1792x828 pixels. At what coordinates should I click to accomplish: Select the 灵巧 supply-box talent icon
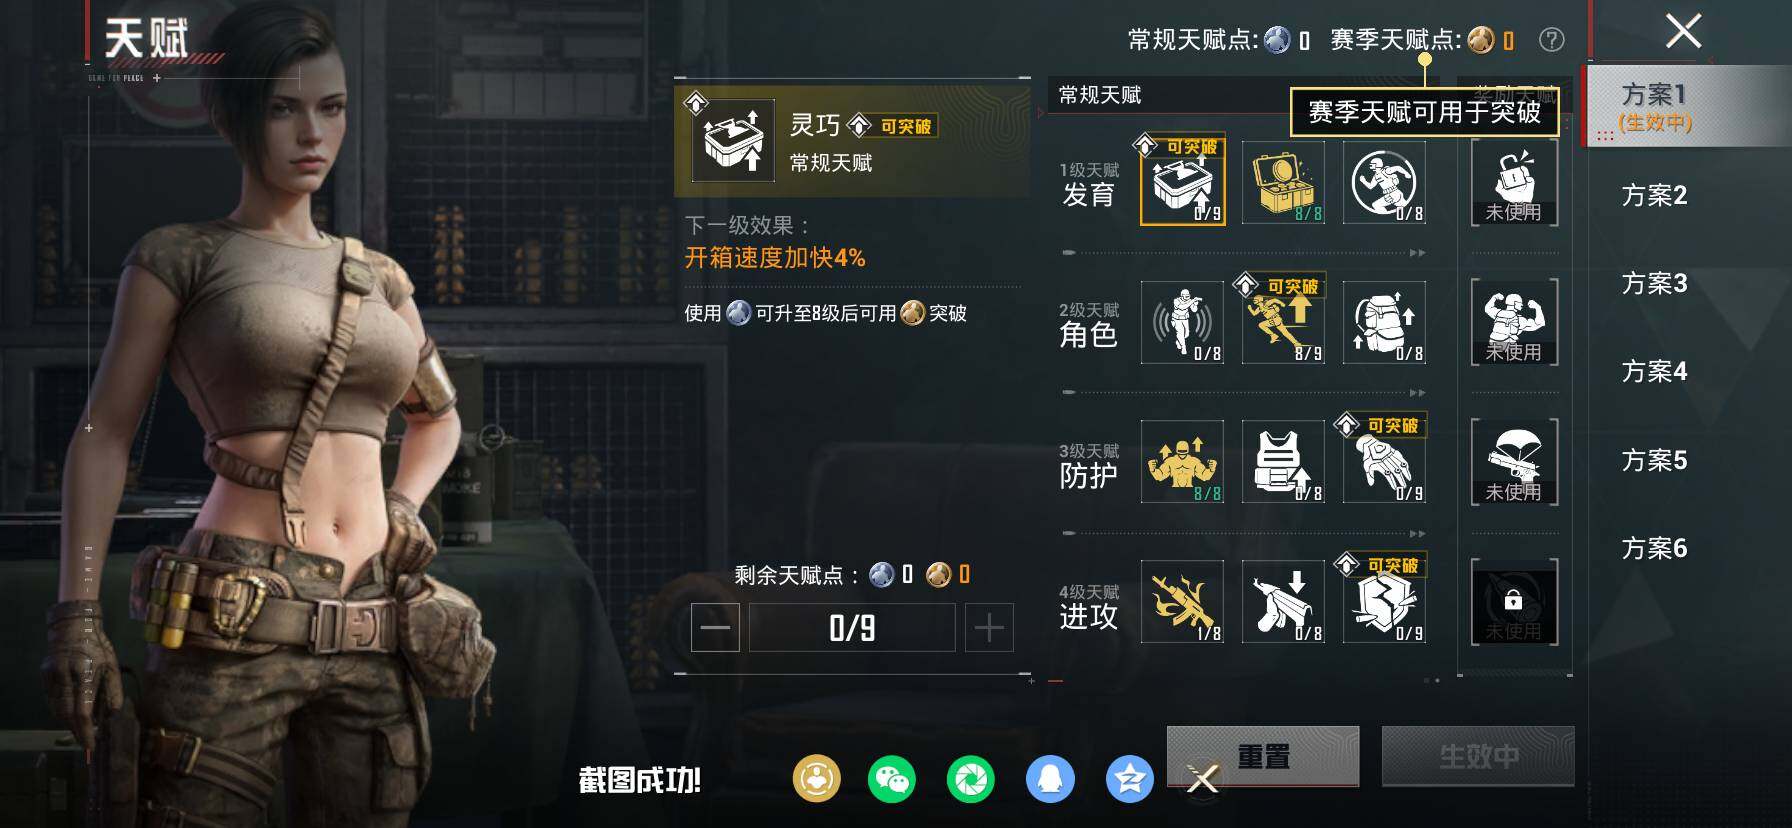pos(1183,183)
